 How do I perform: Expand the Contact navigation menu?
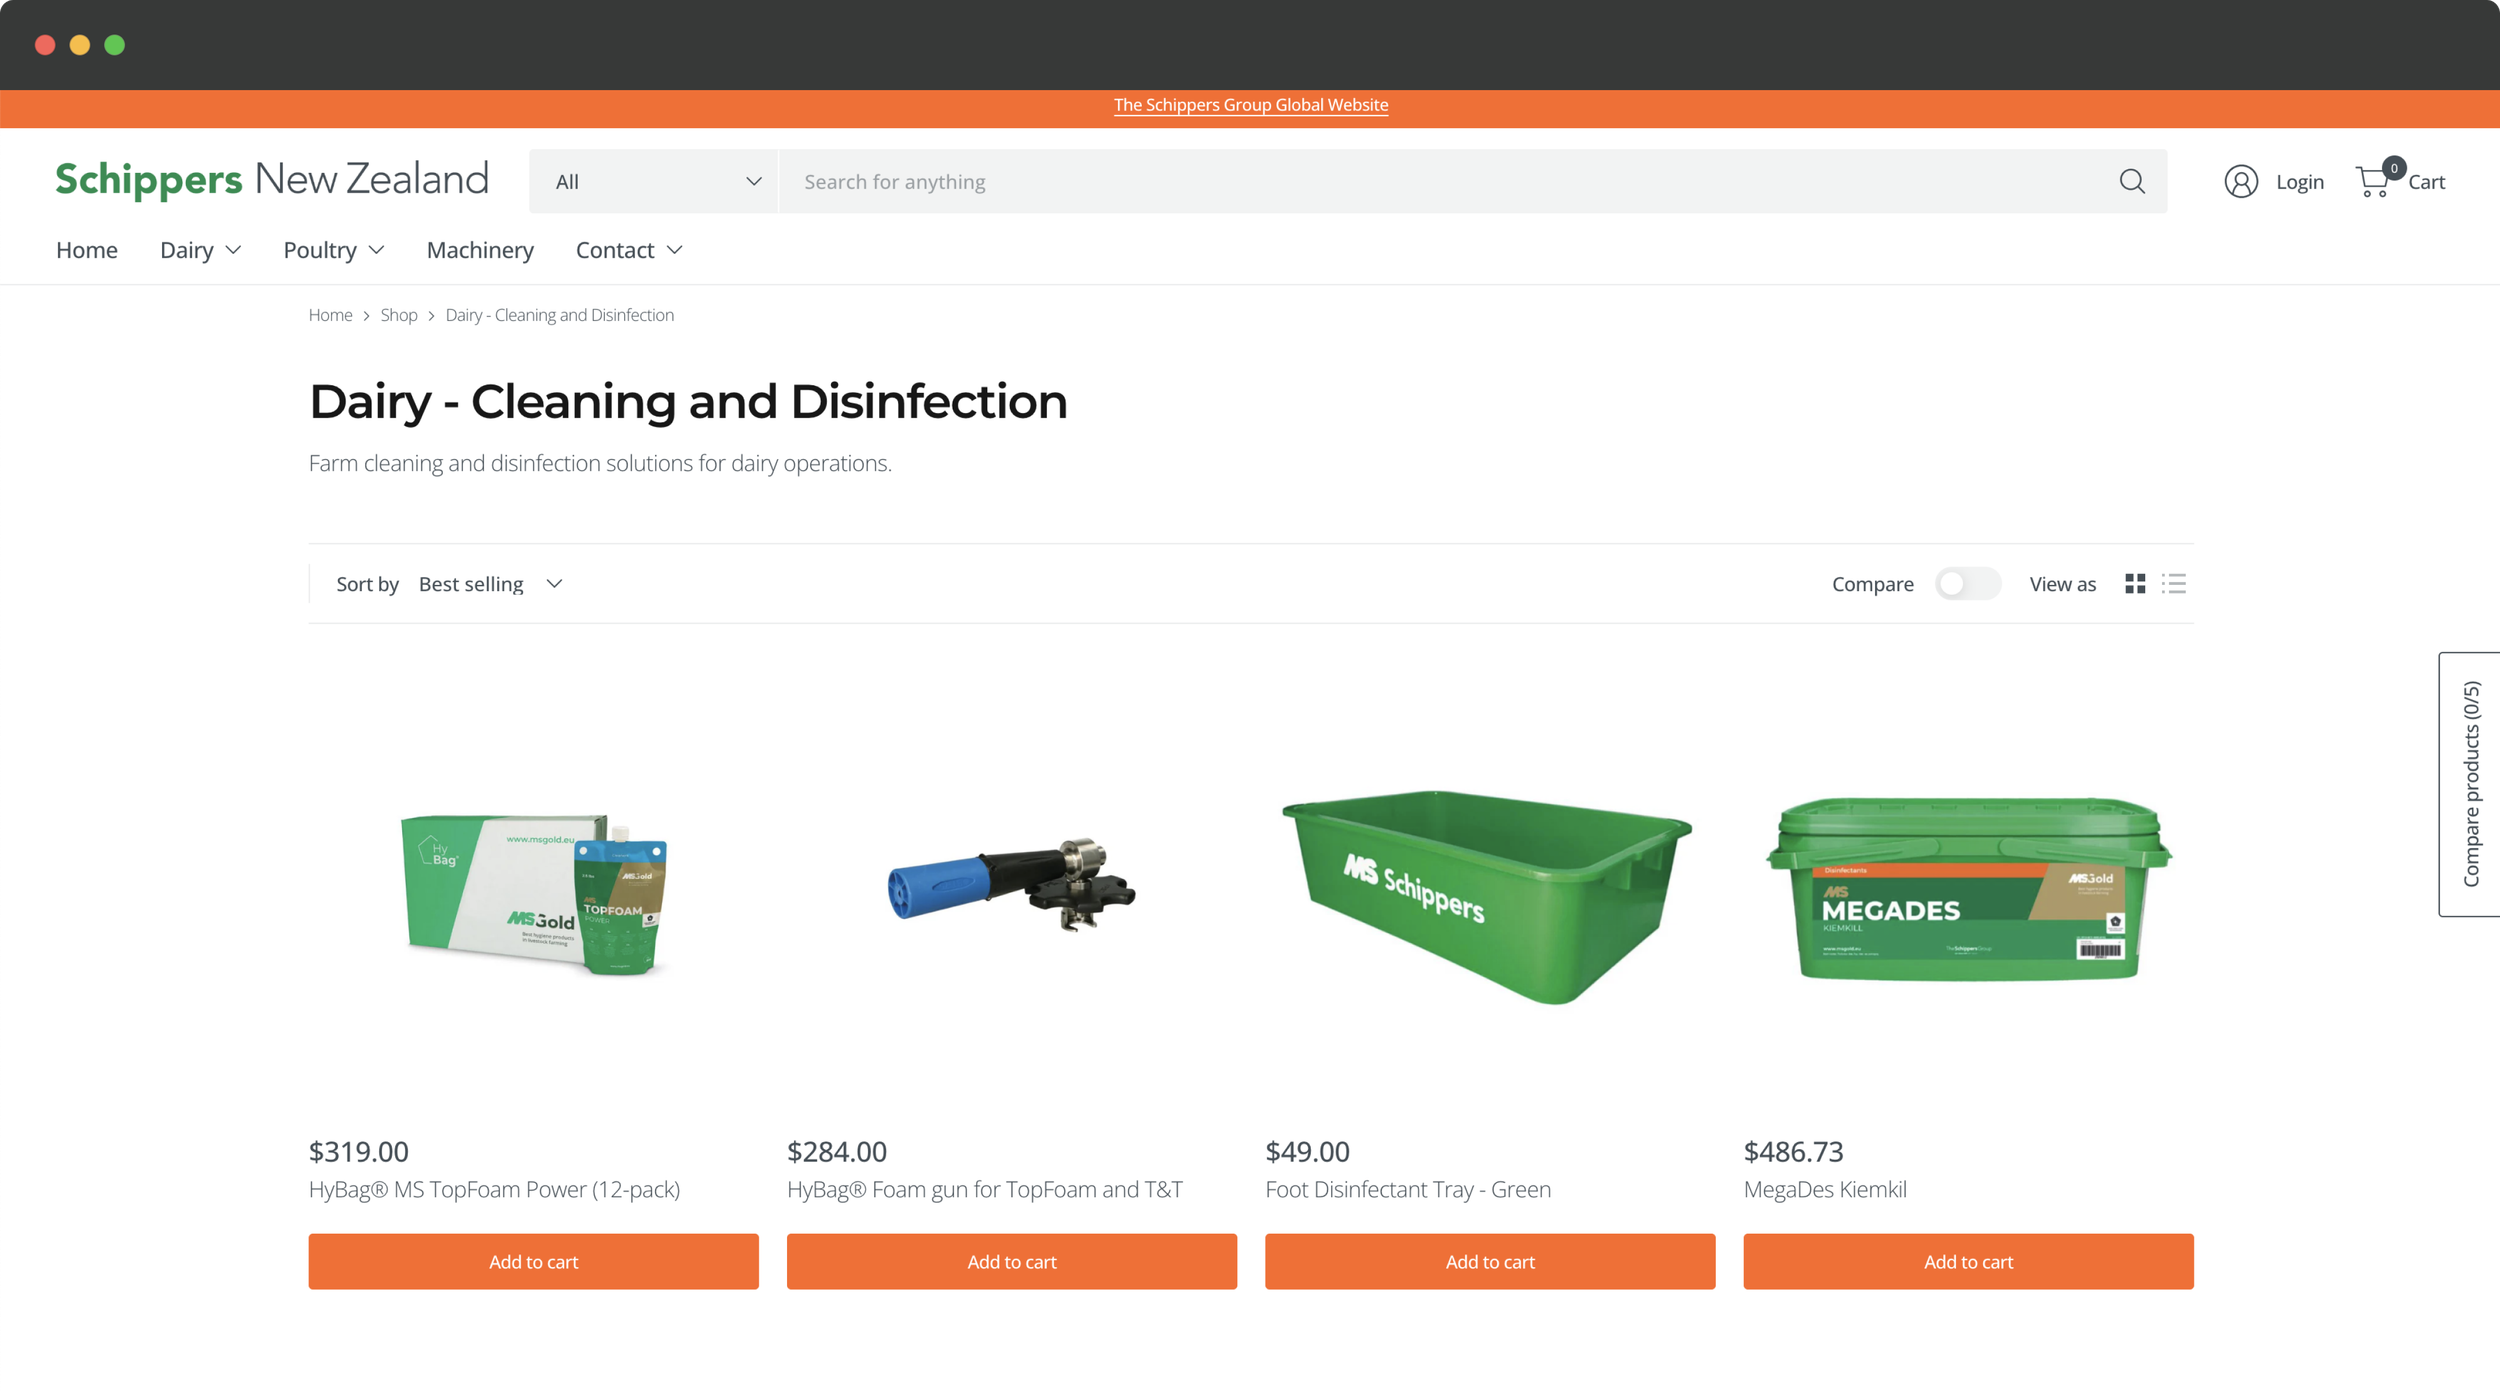(x=628, y=250)
